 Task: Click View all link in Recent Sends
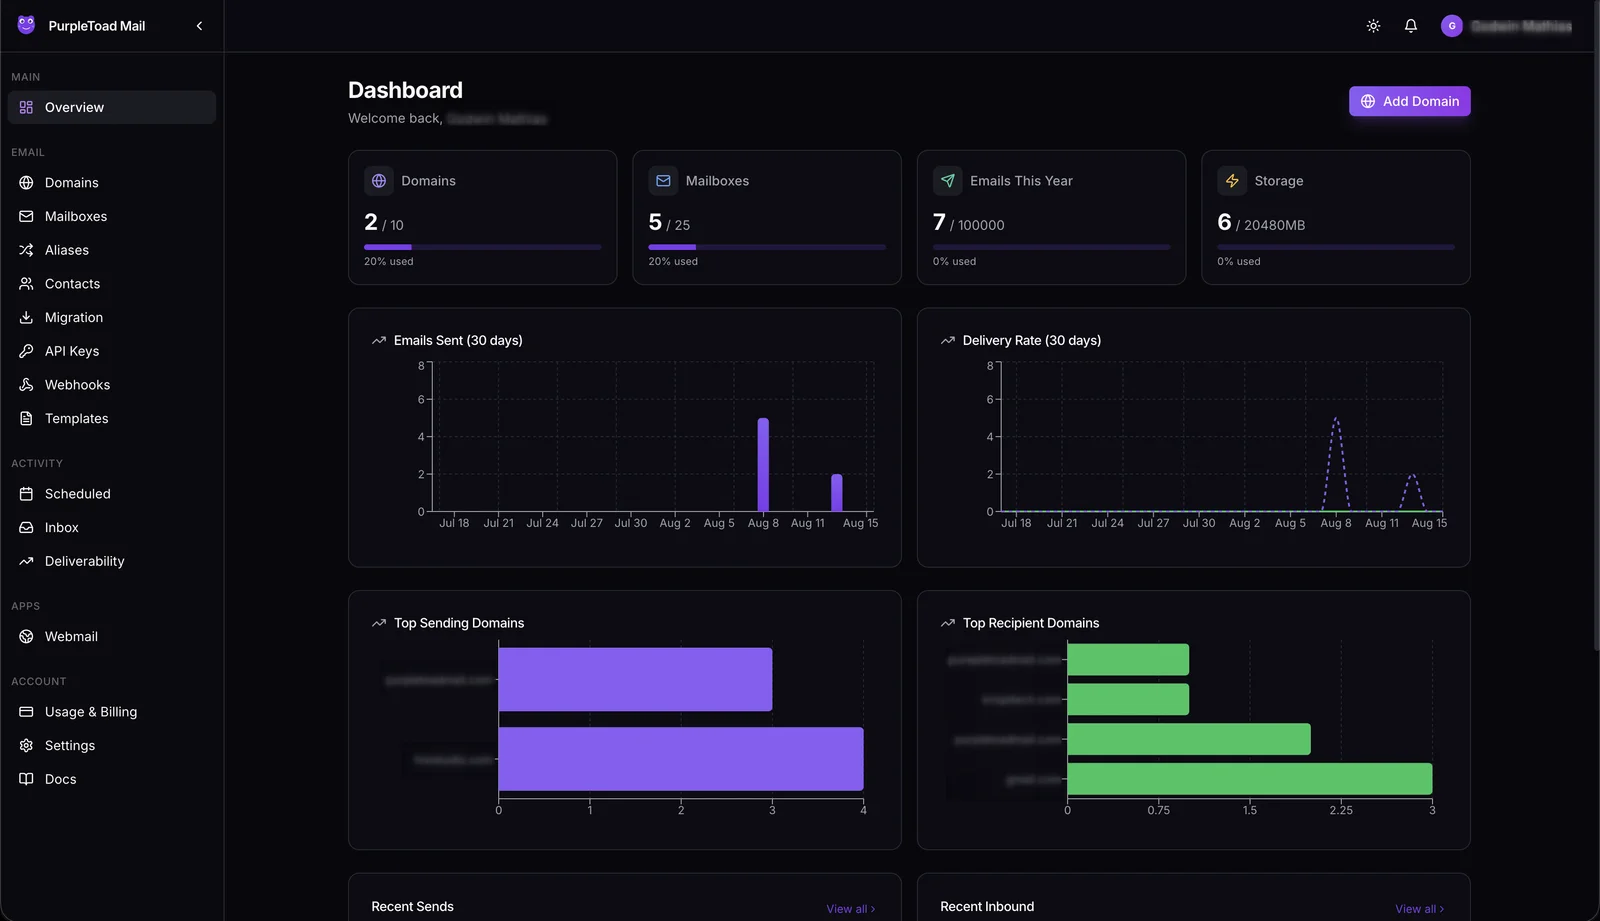[x=850, y=909]
